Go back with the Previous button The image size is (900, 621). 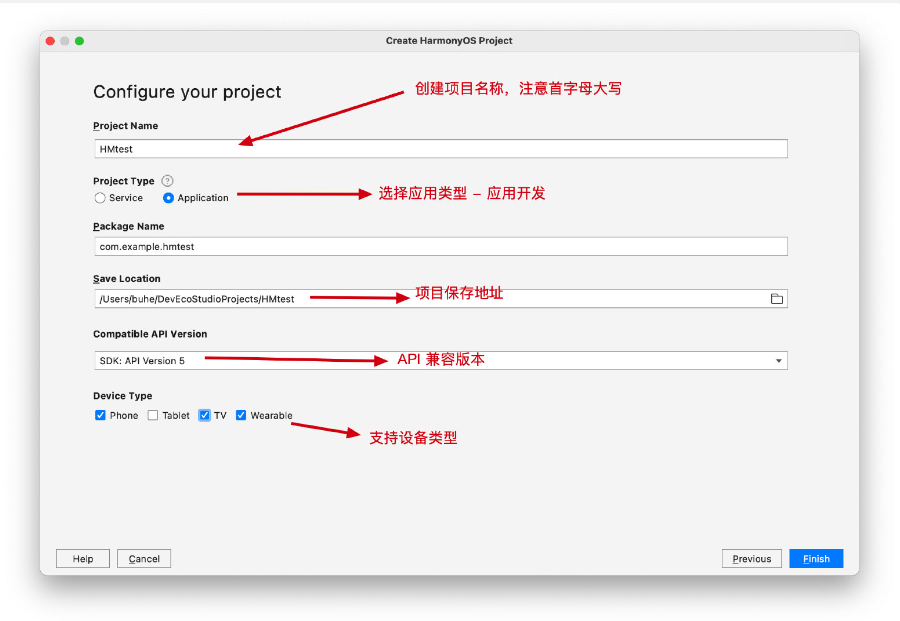pos(752,558)
